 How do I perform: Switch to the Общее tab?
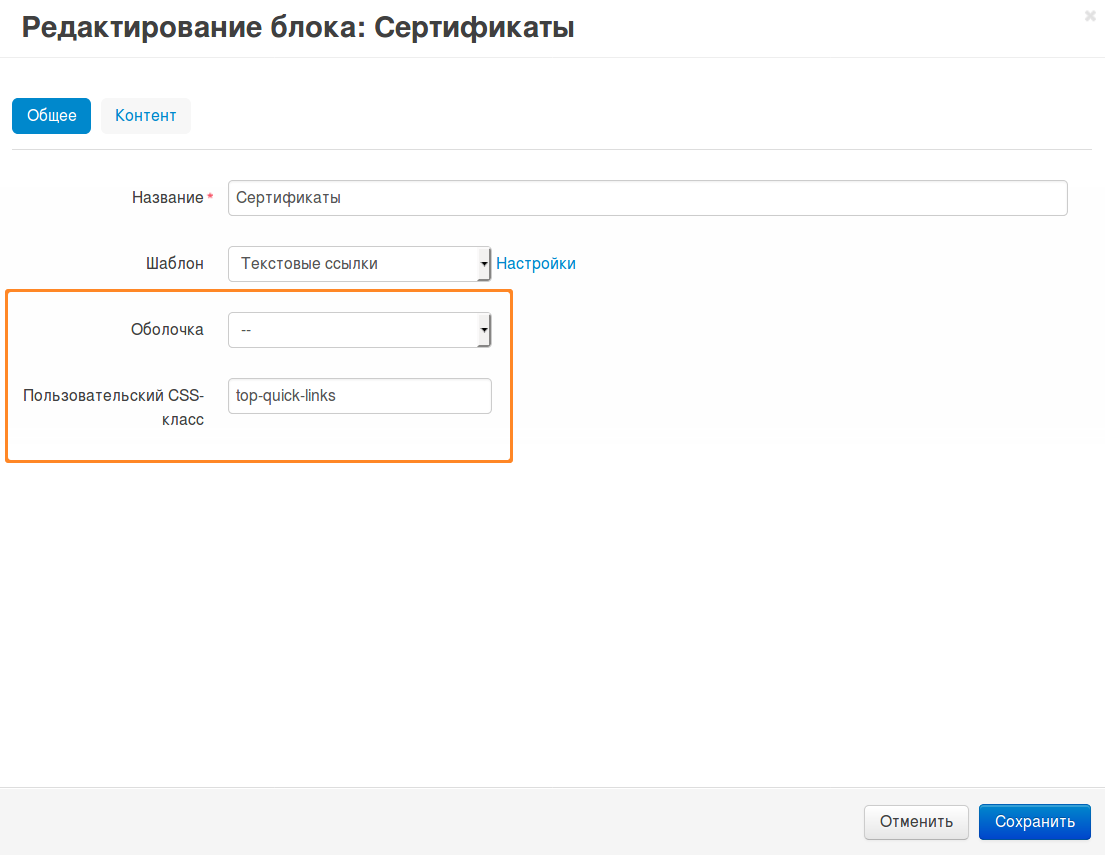coord(51,116)
